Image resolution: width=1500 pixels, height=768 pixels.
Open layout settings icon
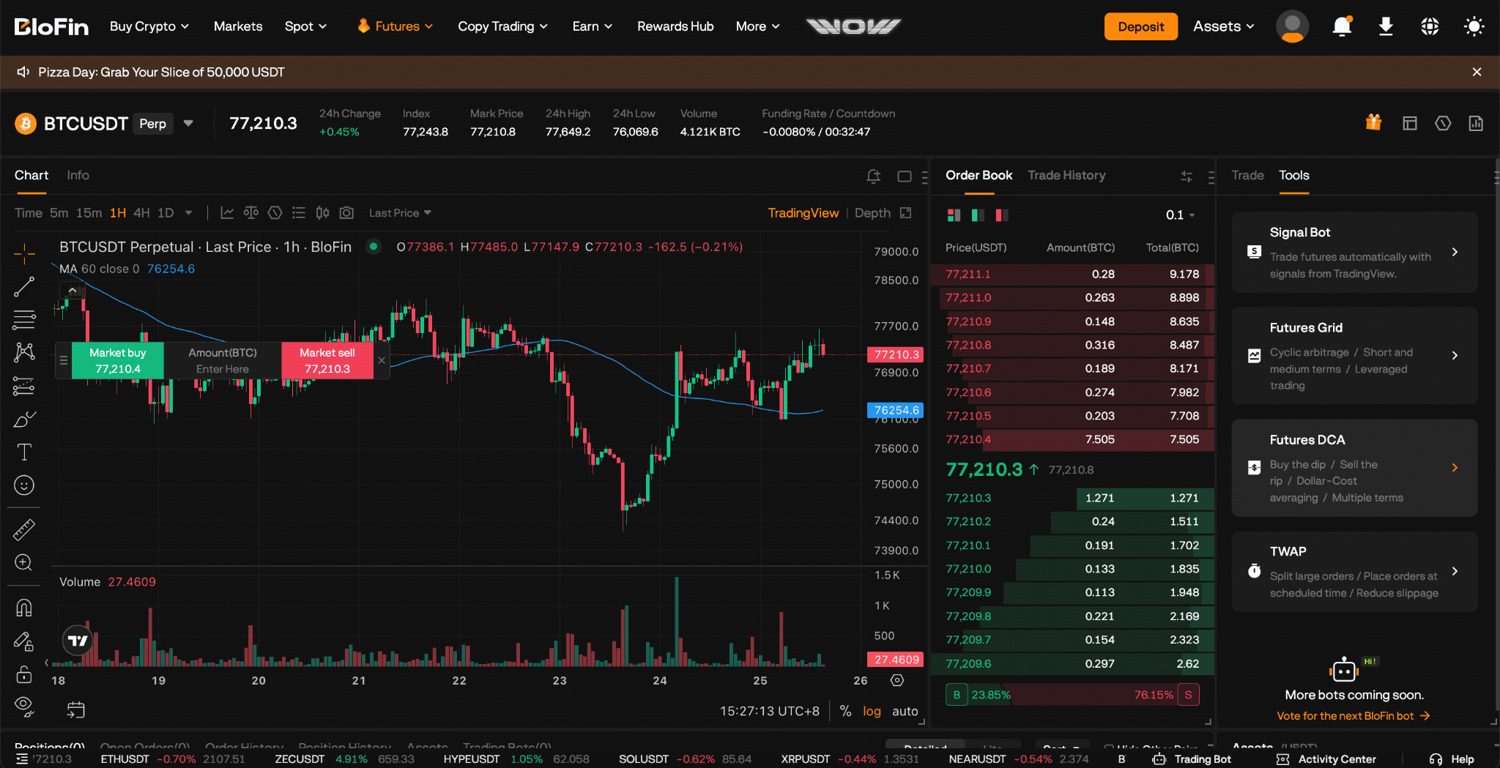(x=1410, y=123)
